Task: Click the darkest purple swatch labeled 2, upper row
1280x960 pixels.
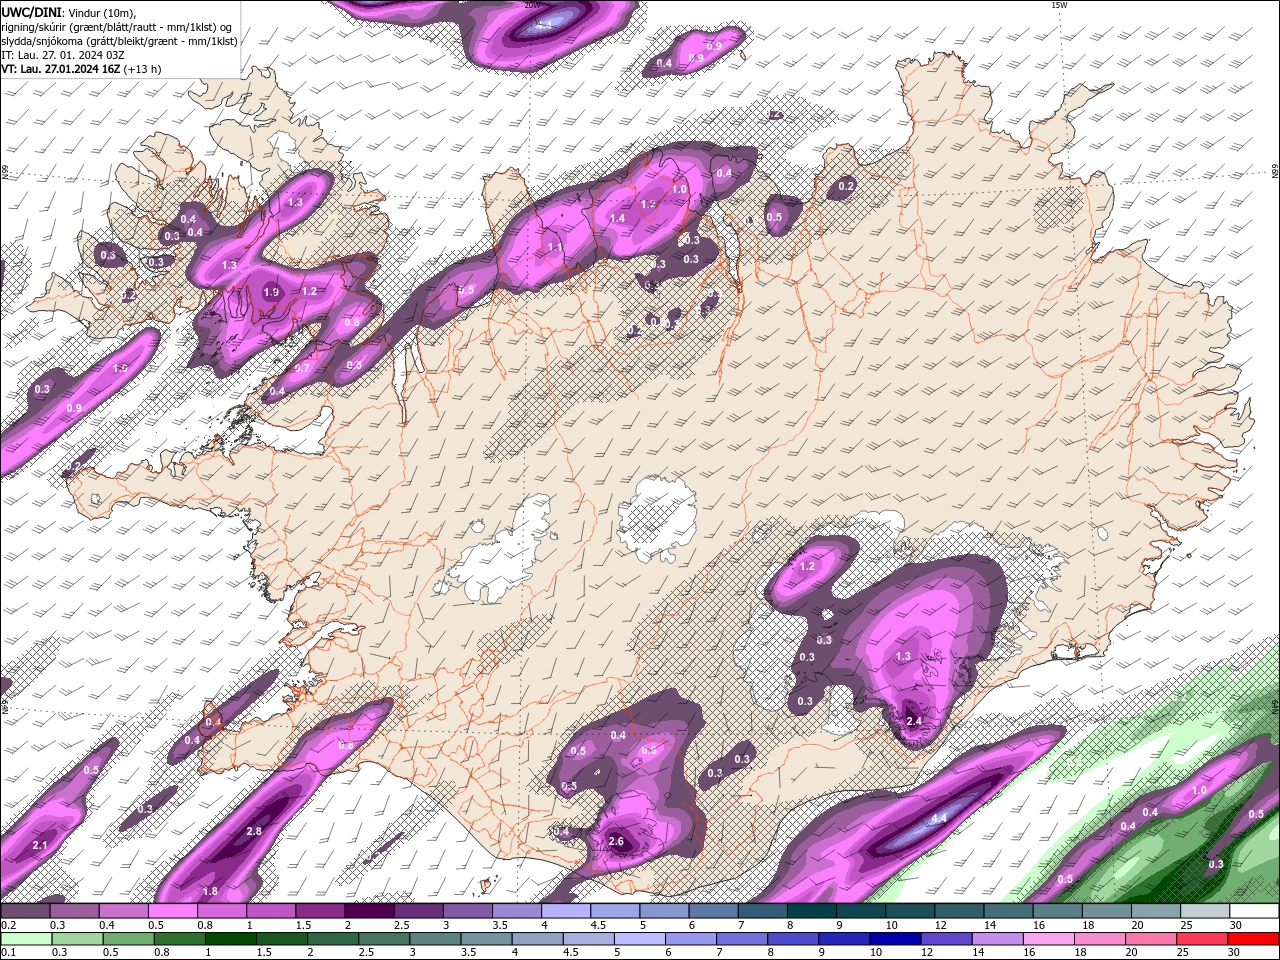Action: pyautogui.click(x=369, y=911)
